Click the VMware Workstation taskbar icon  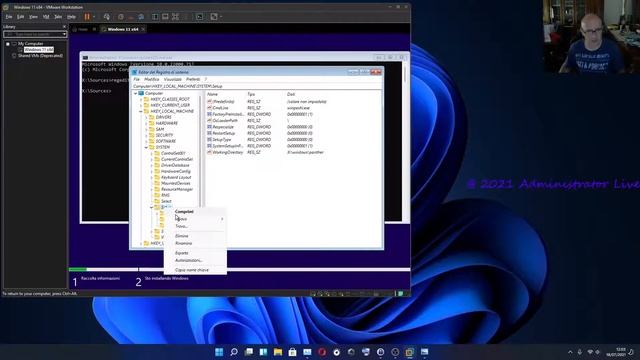point(409,352)
